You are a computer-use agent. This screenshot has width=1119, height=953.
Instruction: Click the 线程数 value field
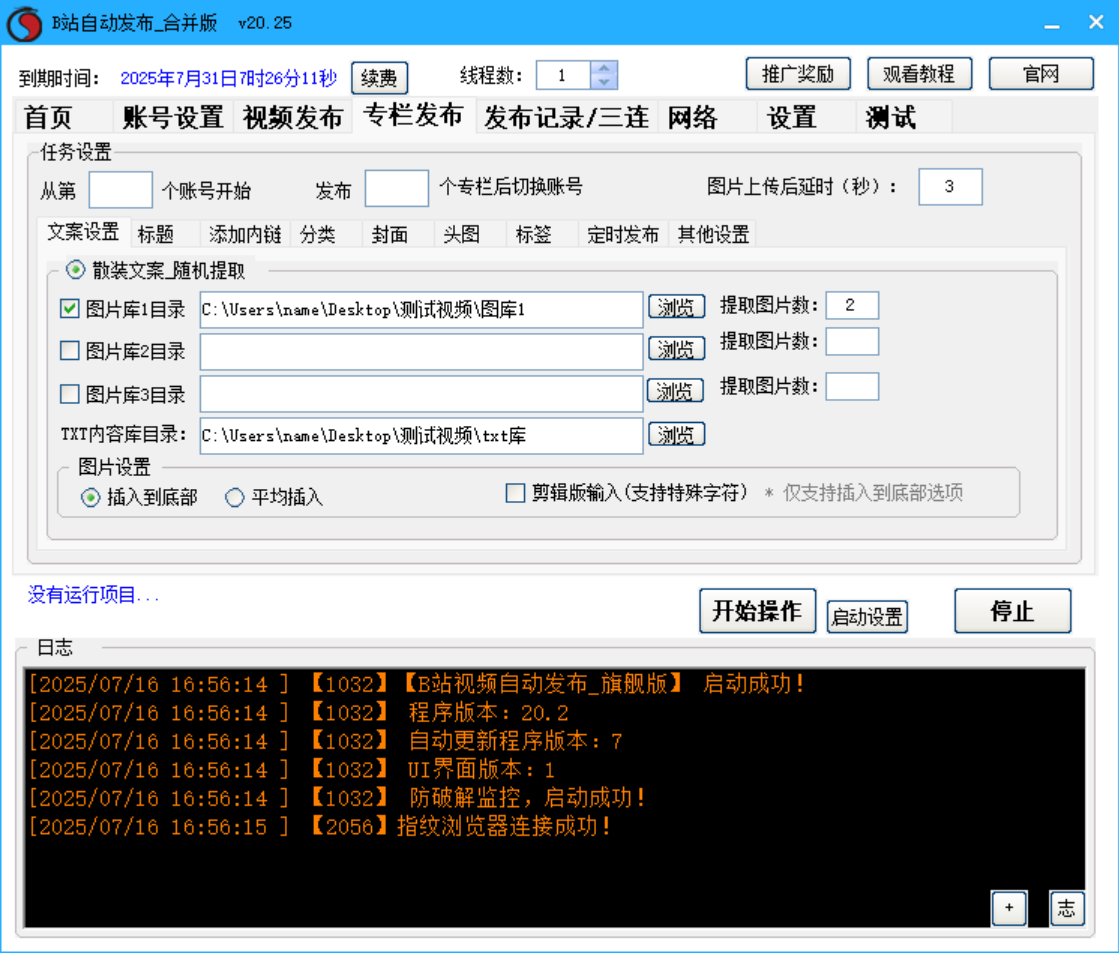564,75
